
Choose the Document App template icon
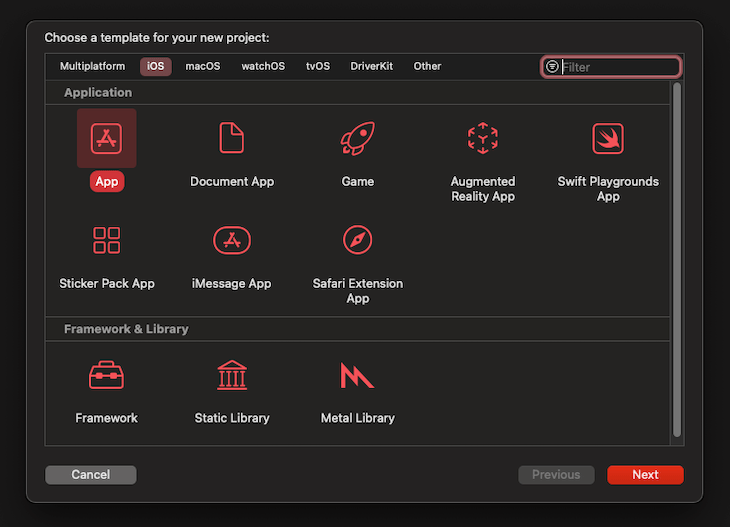click(232, 138)
